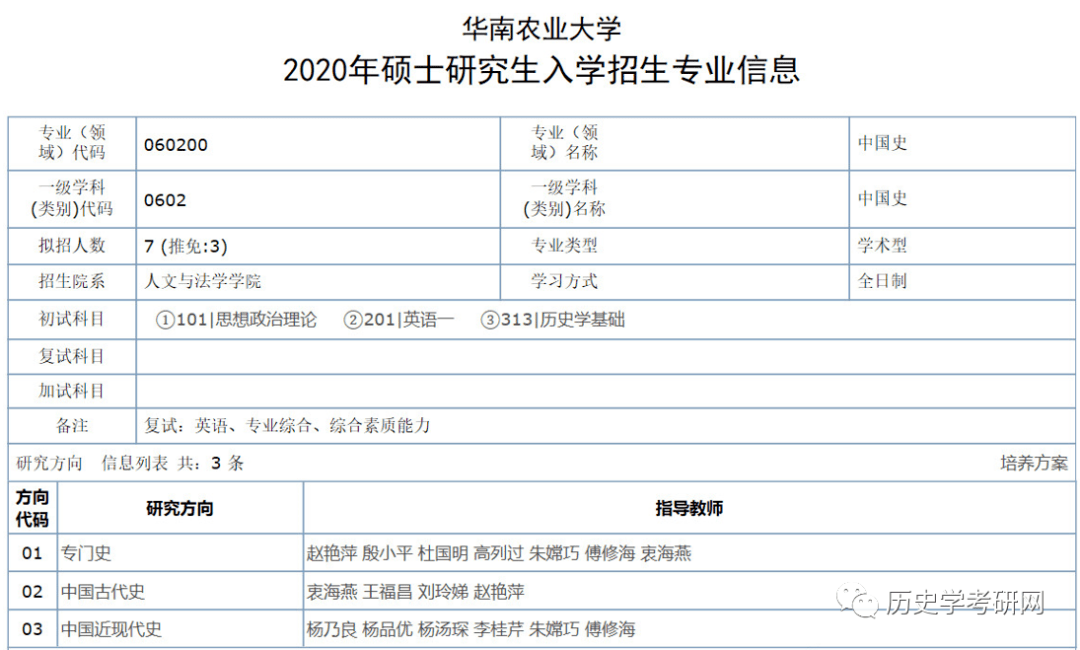1080x650 pixels.
Task: Click the 人文与法学学院 department value
Action: [x=202, y=281]
